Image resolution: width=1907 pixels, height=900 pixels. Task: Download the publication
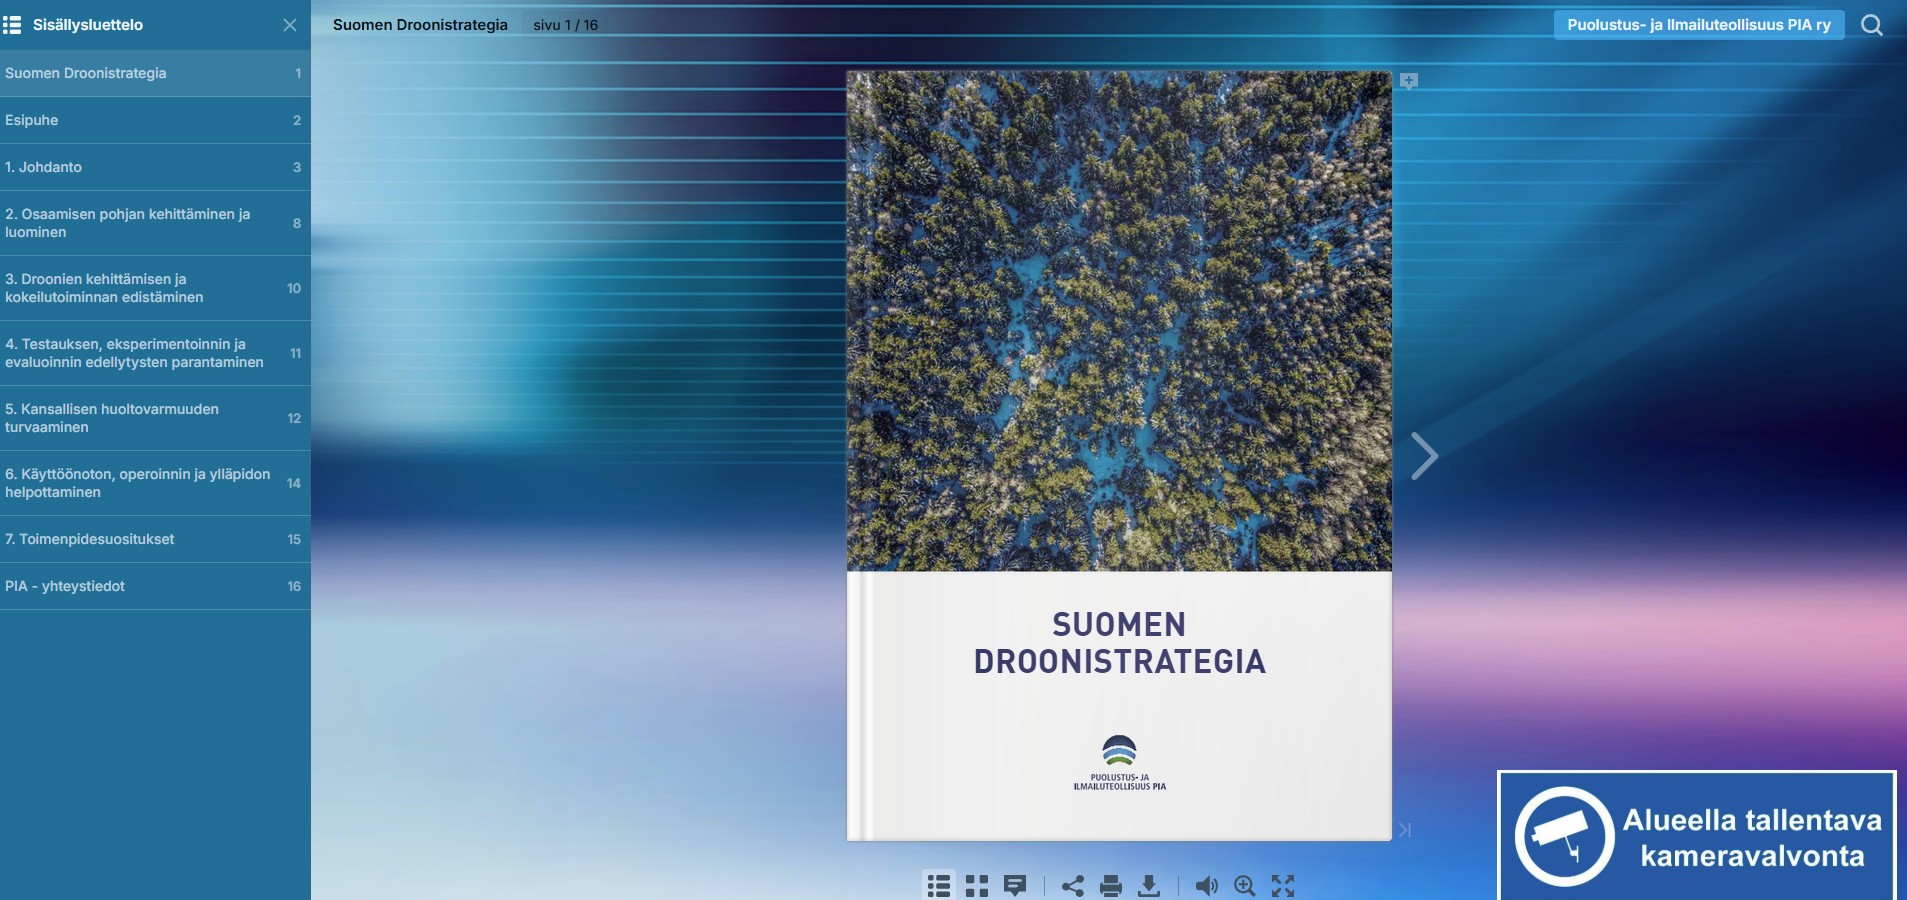coord(1149,885)
